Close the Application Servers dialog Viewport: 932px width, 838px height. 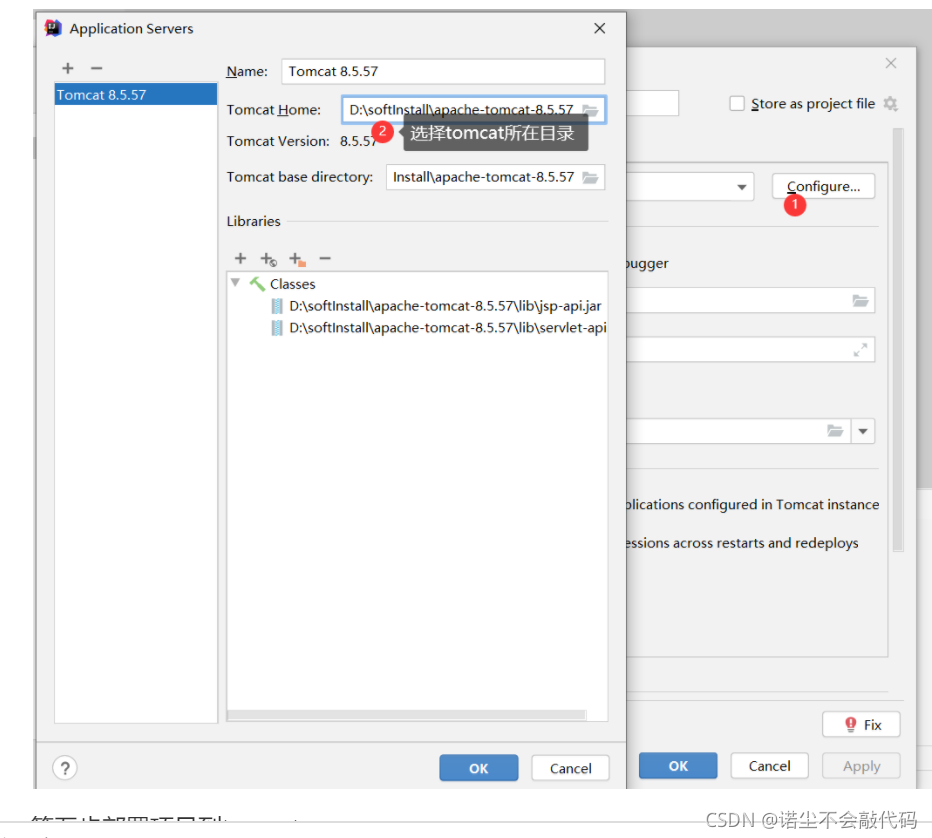click(600, 29)
